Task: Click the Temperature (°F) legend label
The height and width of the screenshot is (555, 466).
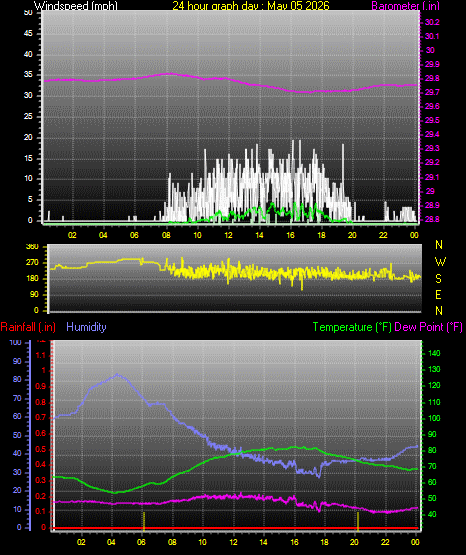Action: (352, 327)
